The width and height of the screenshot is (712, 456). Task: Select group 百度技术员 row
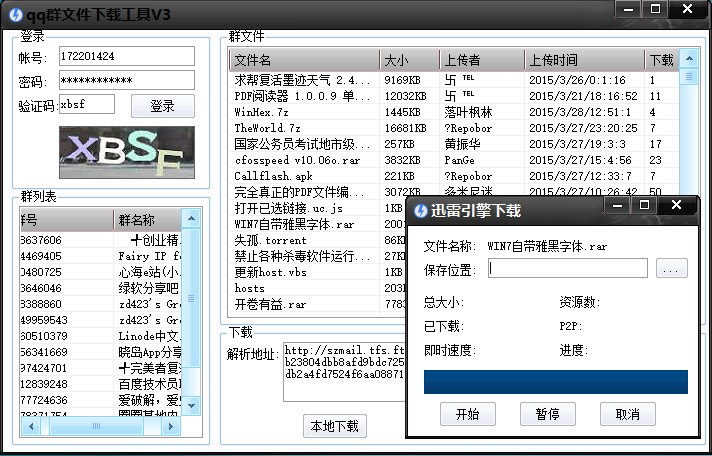(x=101, y=384)
